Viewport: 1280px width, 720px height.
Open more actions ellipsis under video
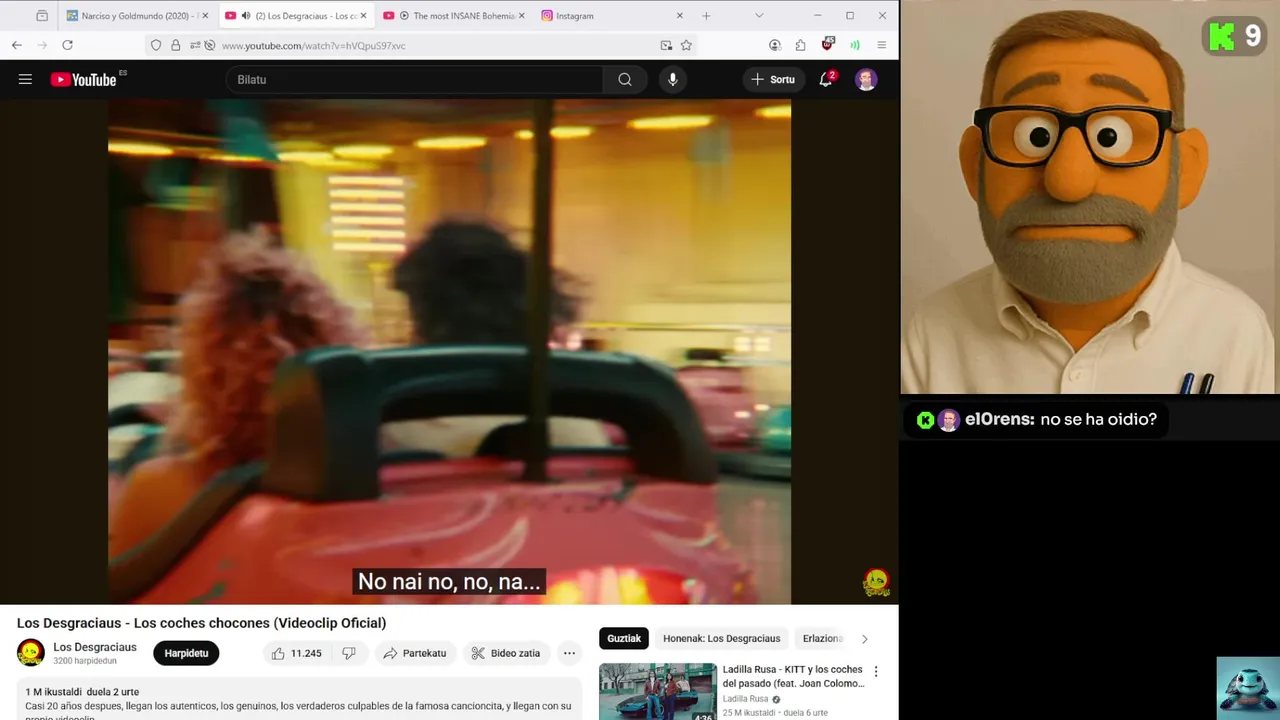[569, 653]
